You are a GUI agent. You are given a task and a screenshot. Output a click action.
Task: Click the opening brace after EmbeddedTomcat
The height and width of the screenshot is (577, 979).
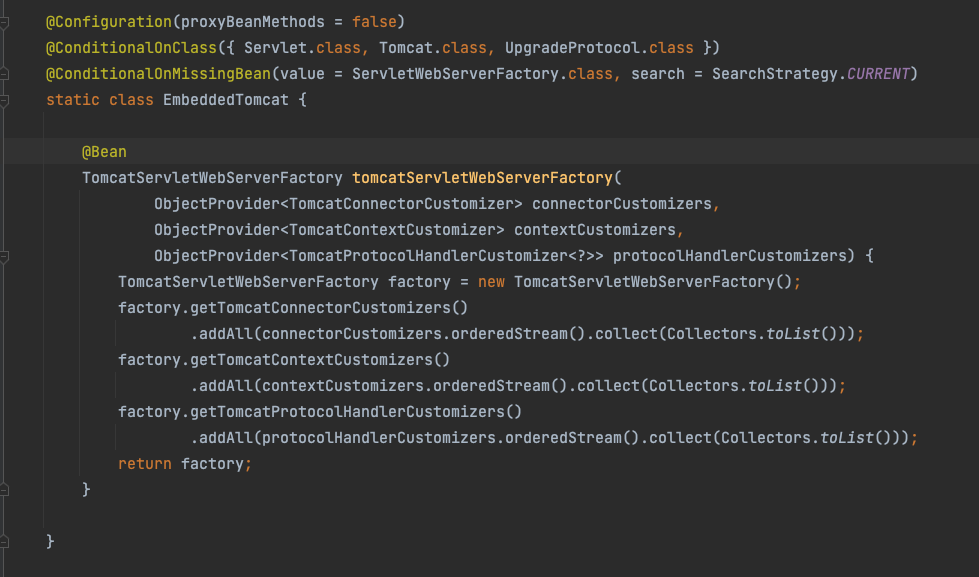[302, 100]
